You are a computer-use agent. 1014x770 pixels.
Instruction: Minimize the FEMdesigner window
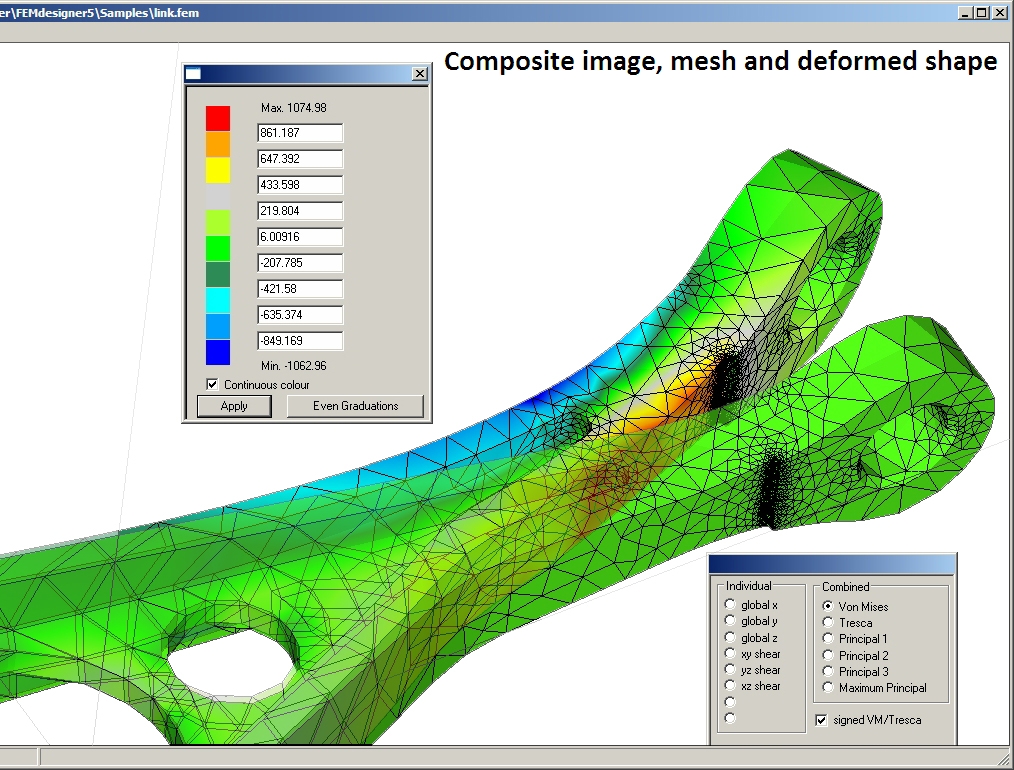pyautogui.click(x=965, y=12)
